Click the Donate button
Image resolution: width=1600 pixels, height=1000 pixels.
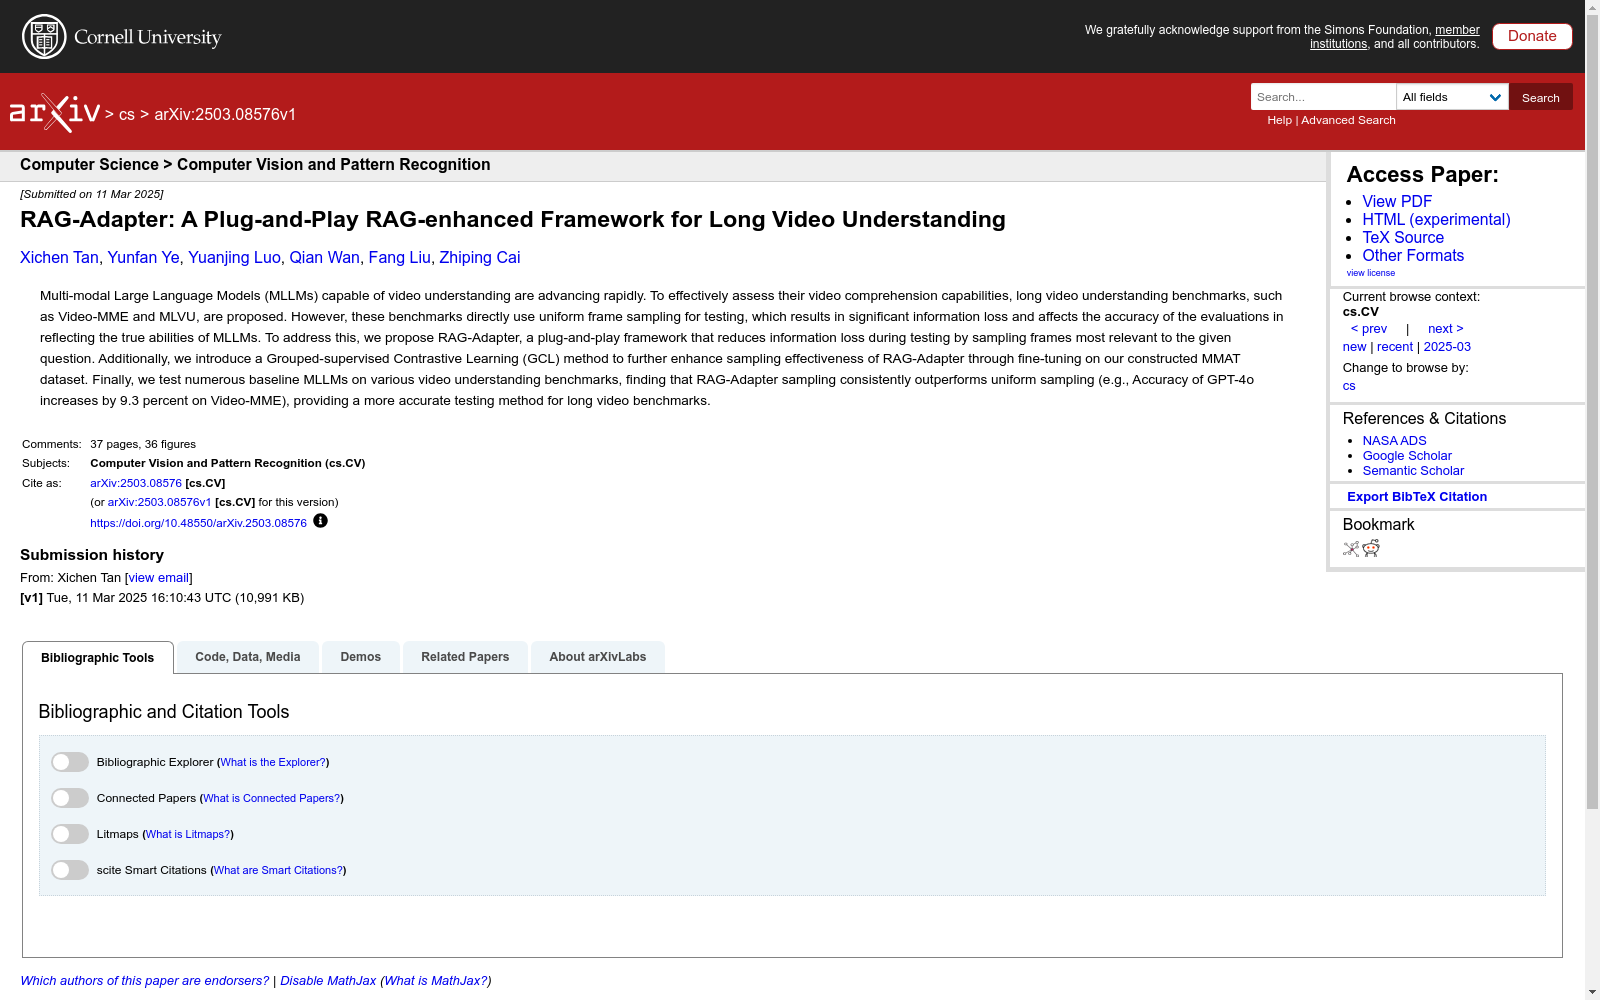pyautogui.click(x=1532, y=36)
